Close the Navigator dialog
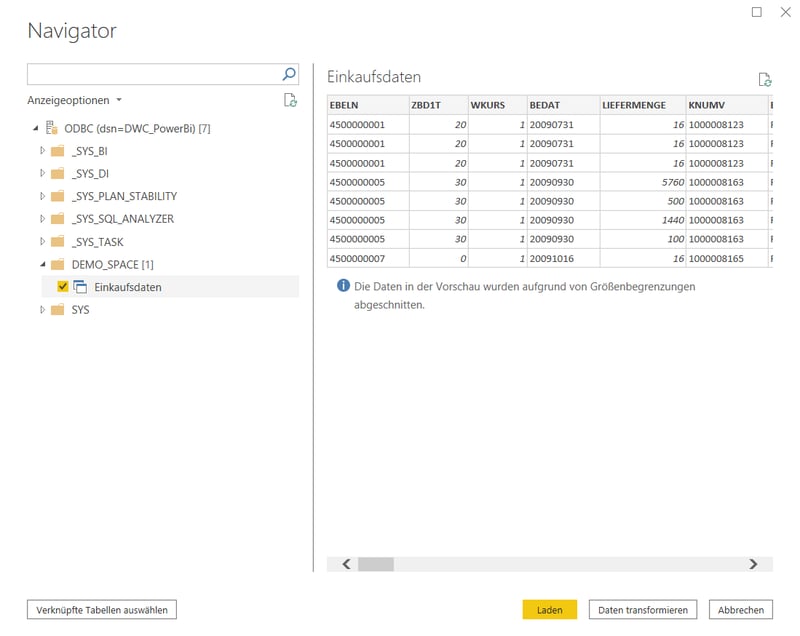The image size is (800, 636). (x=786, y=12)
